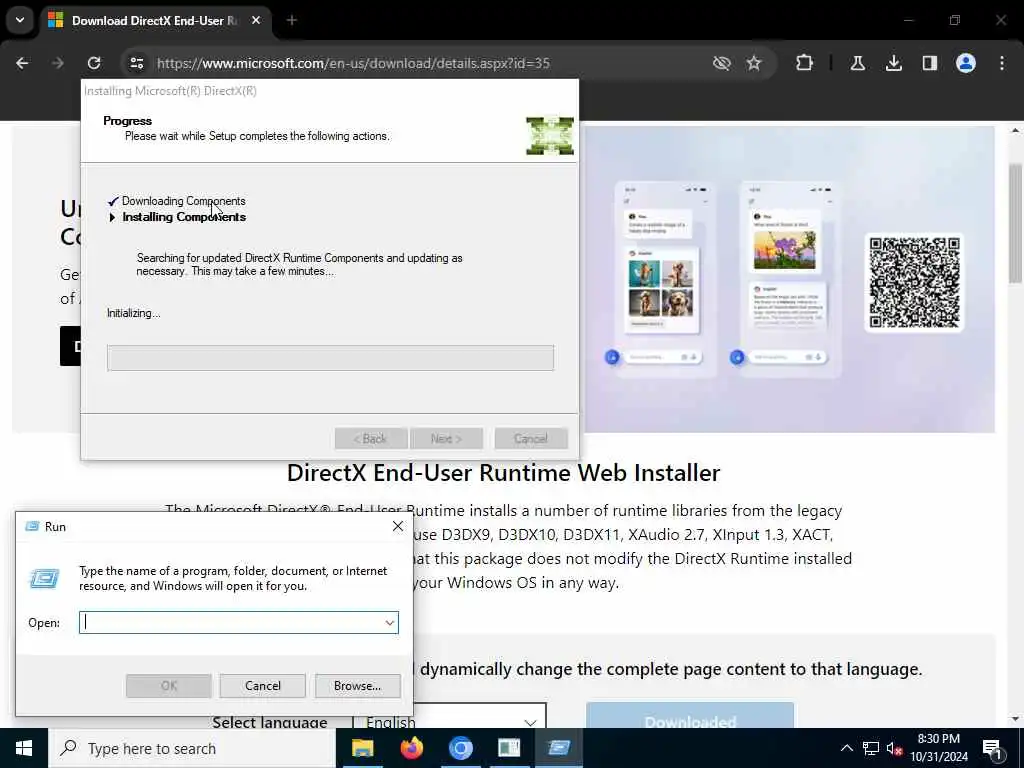Click Cancel in DirectX setup dialog

[x=531, y=438]
